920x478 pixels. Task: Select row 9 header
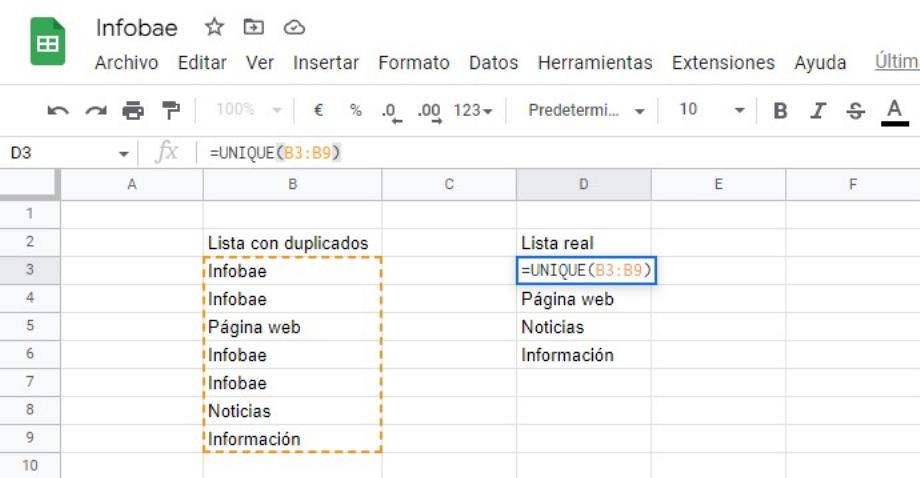29,438
